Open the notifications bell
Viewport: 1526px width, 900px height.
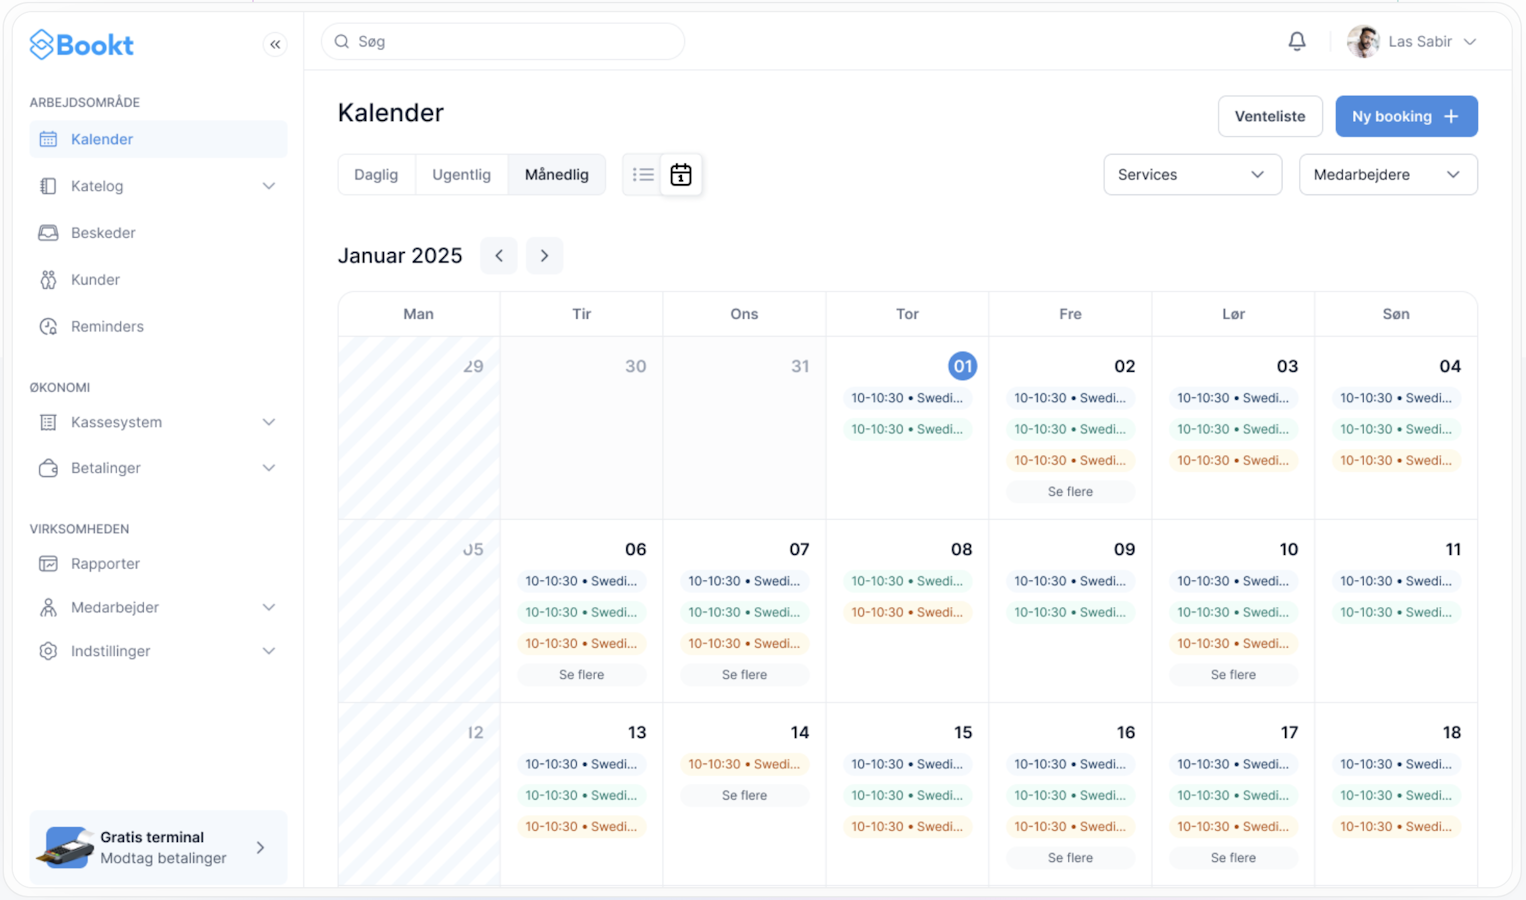pos(1296,41)
